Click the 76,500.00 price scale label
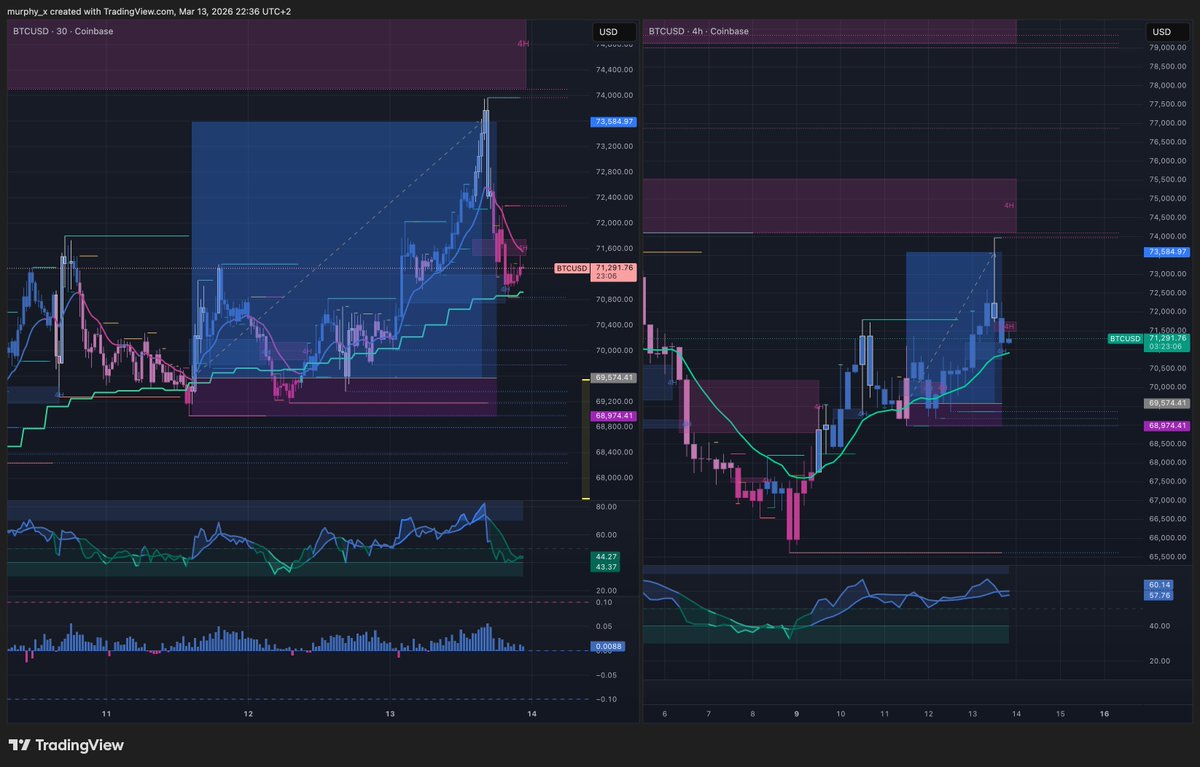This screenshot has height=767, width=1200. click(1166, 142)
